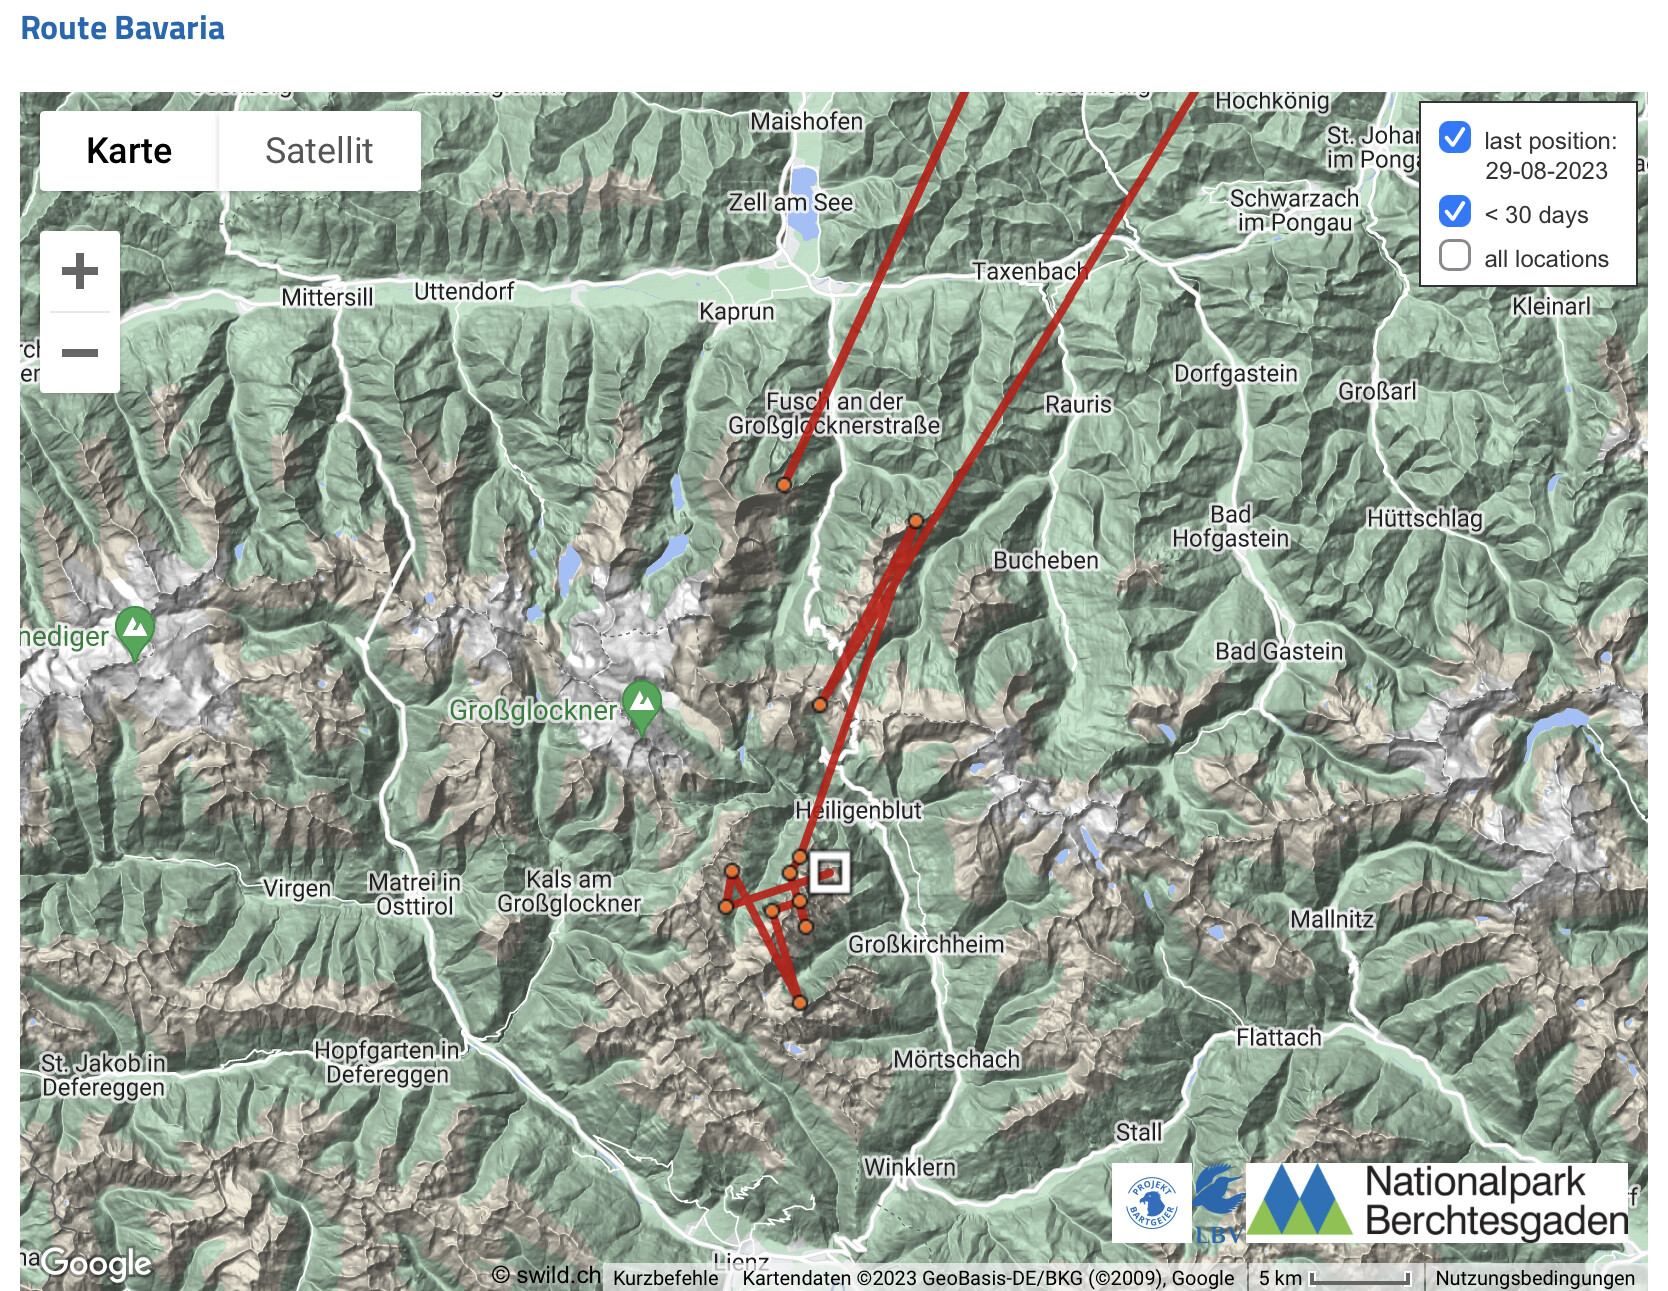The image size is (1668, 1291).
Task: Open the Nationalpark Berchtesgaden logo
Action: coord(1437,1203)
